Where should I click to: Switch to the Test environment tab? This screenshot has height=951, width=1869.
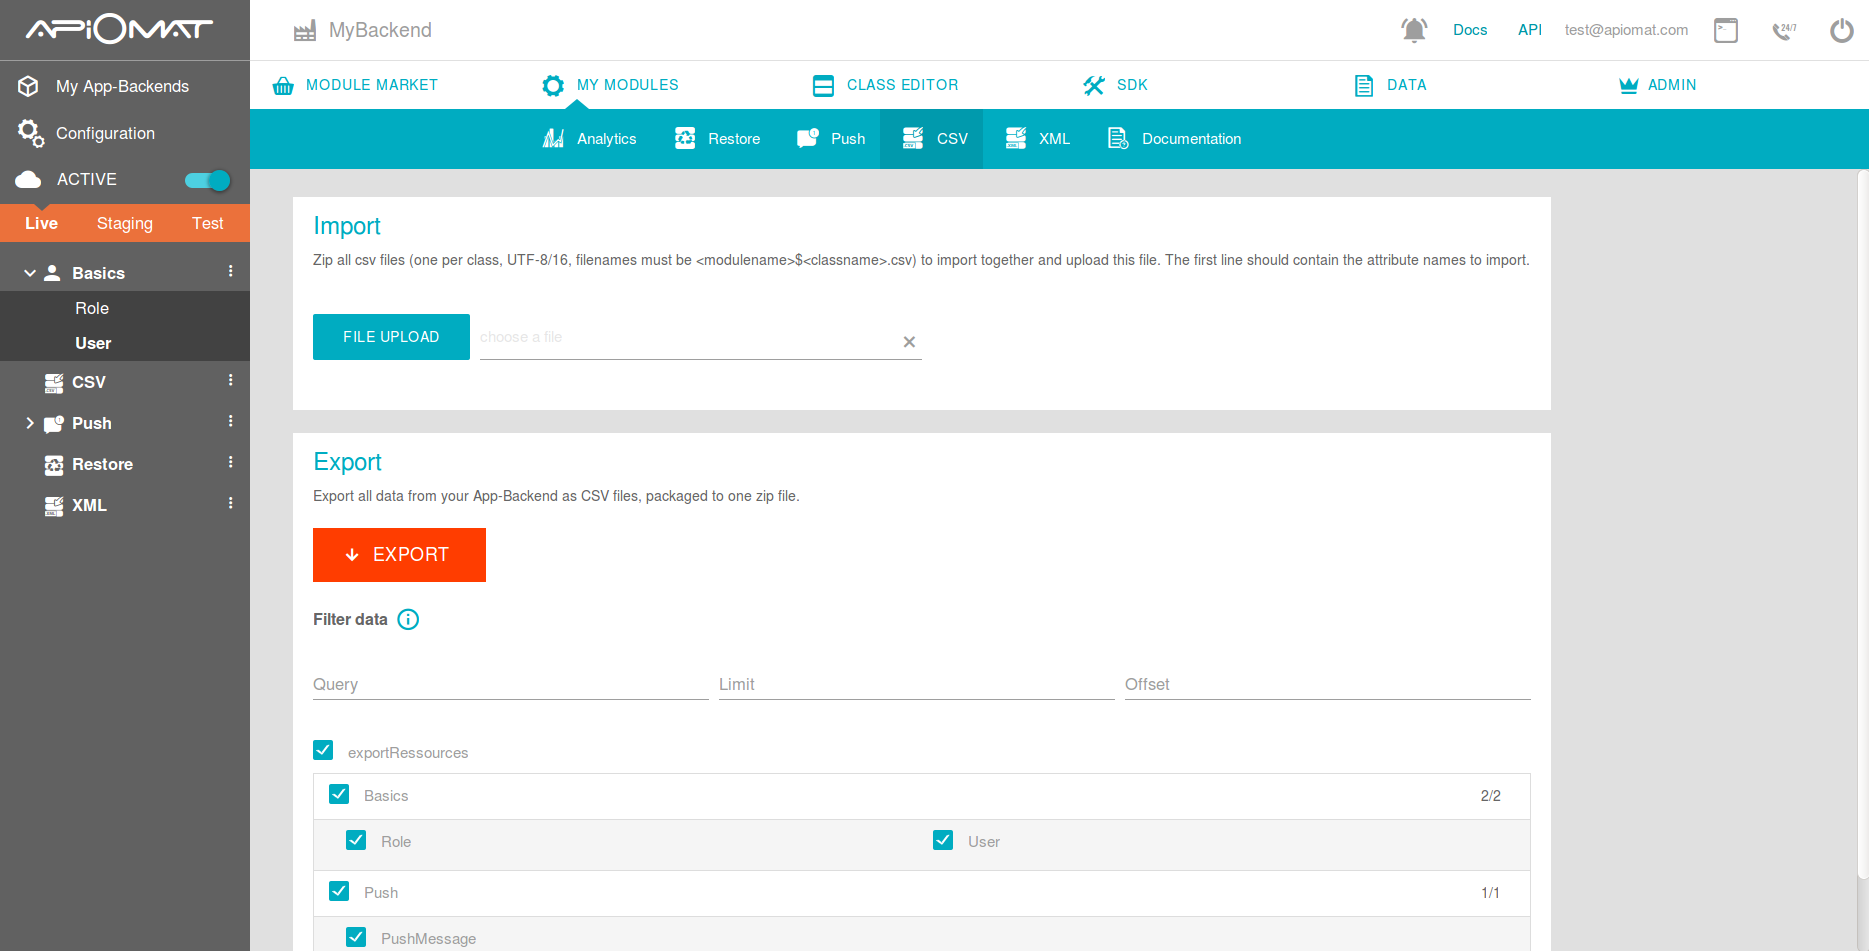[x=208, y=223]
